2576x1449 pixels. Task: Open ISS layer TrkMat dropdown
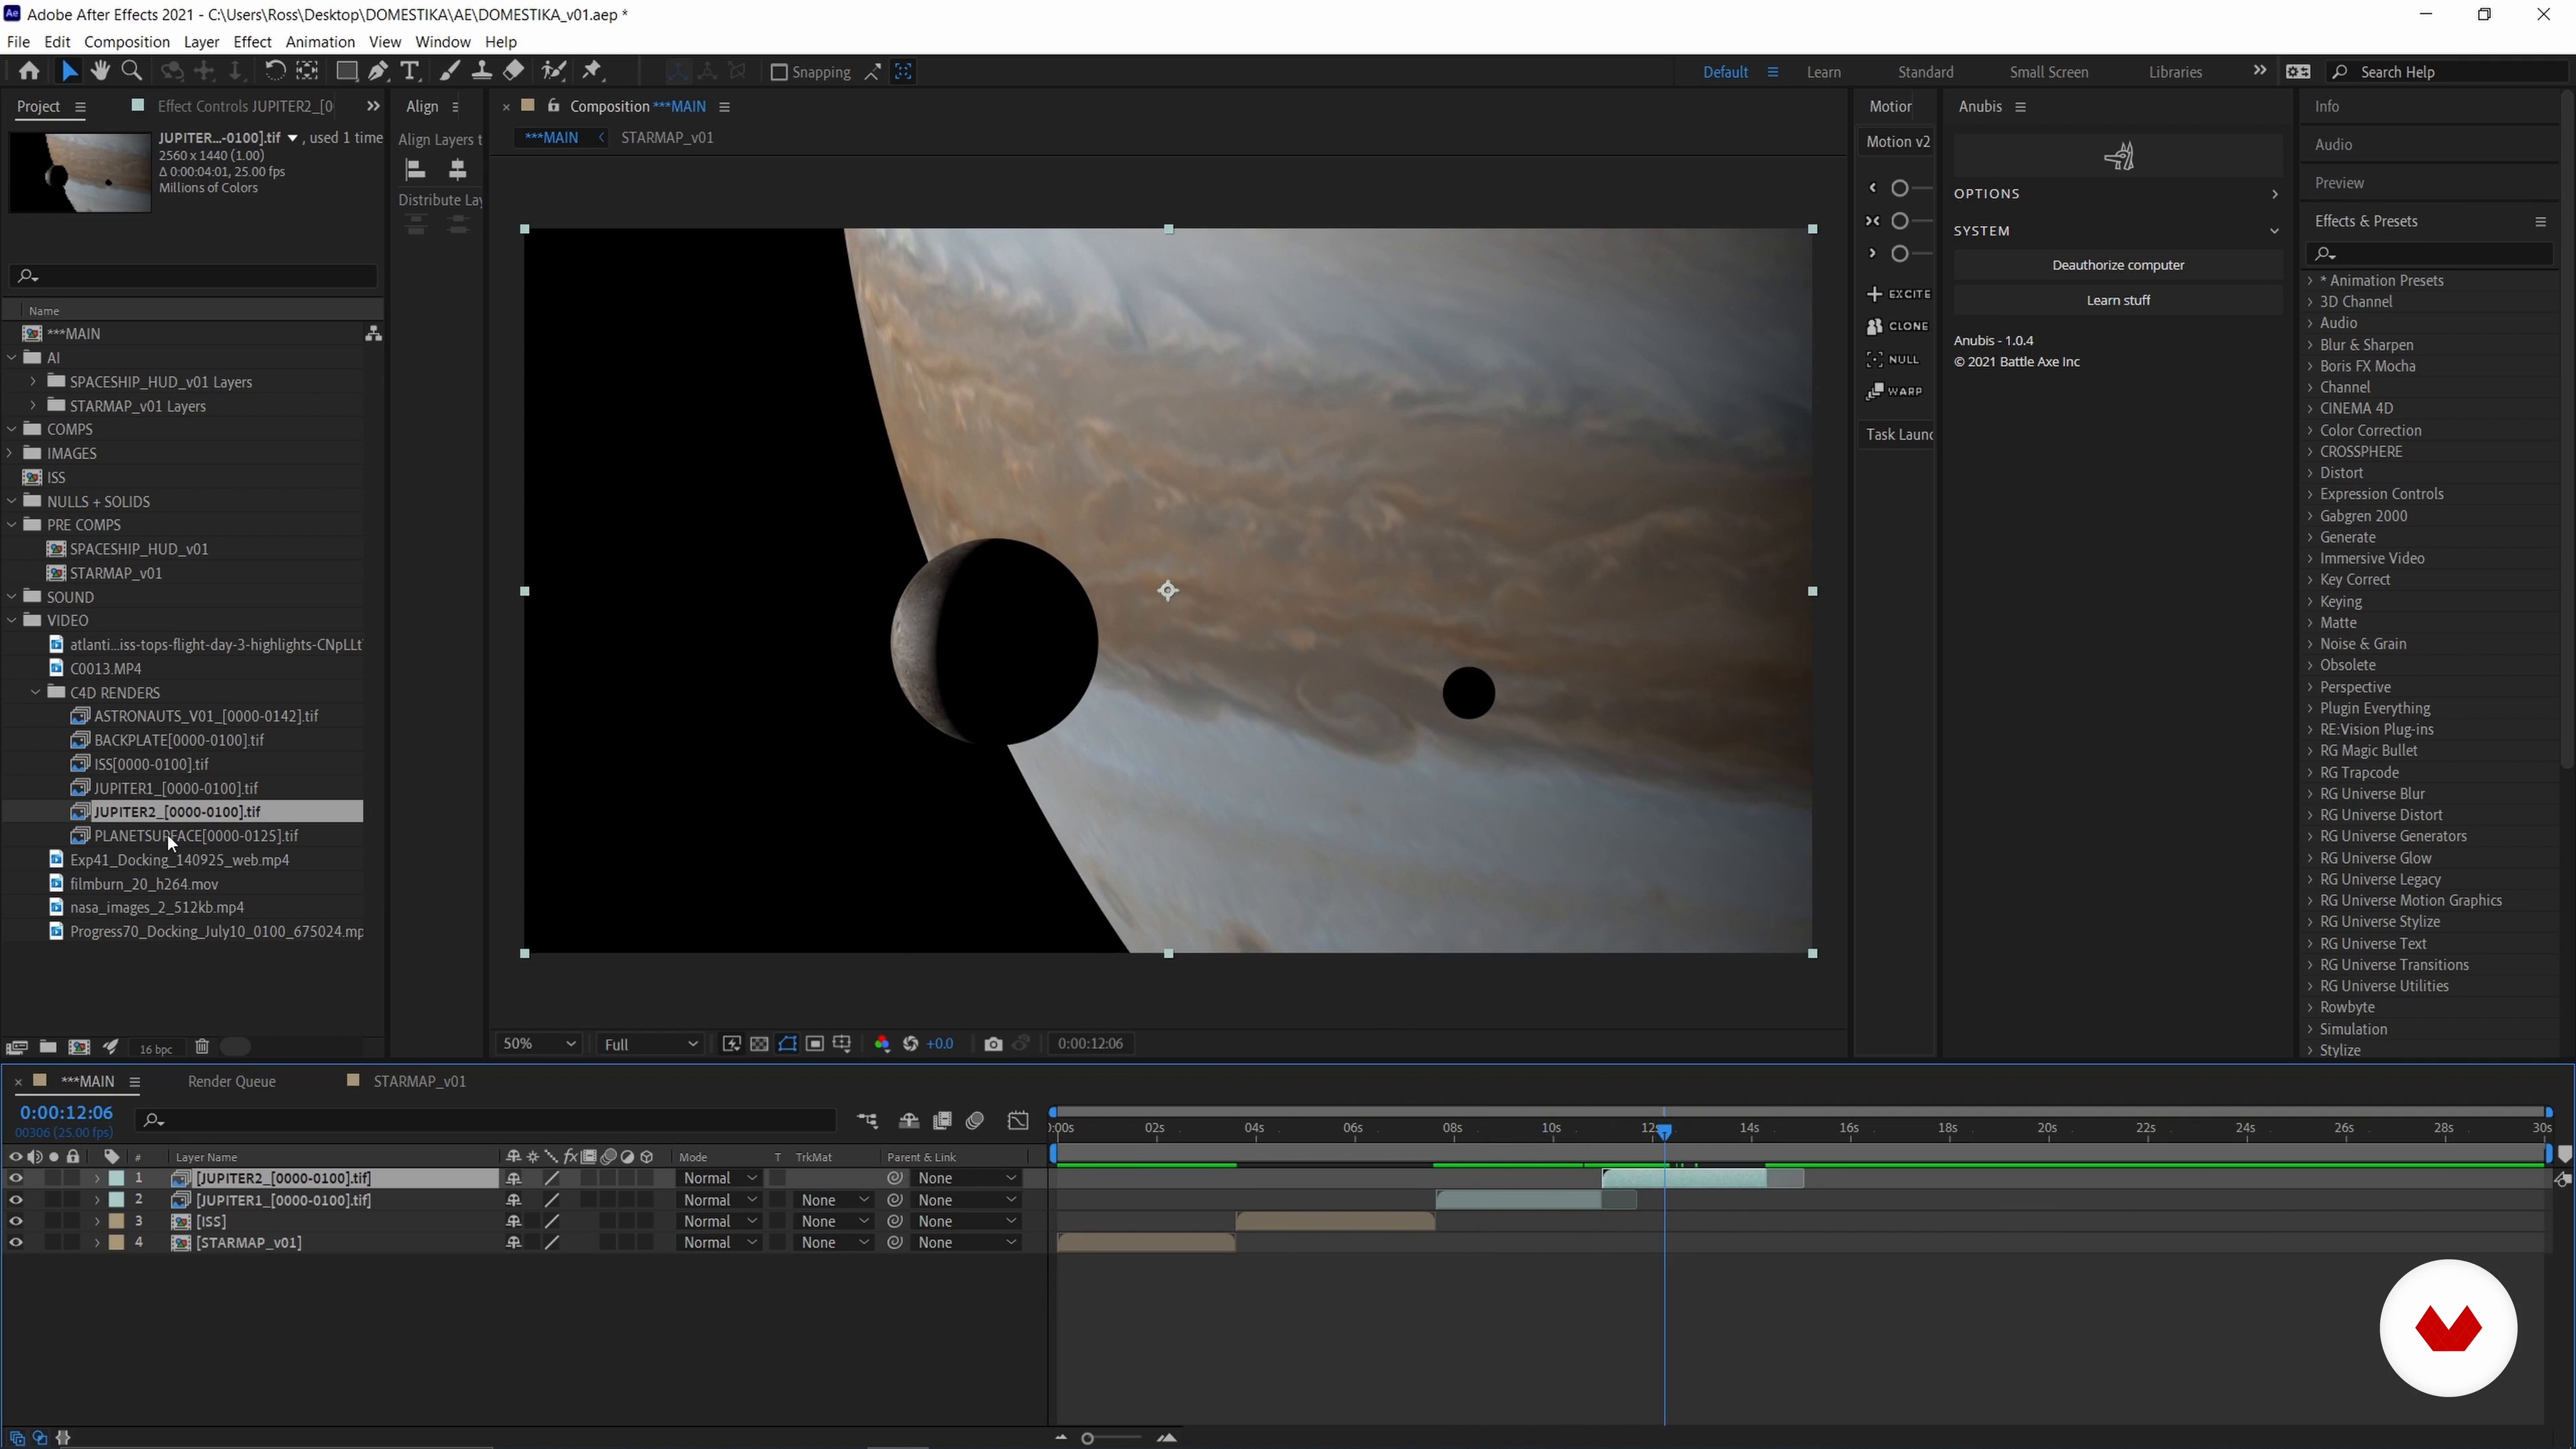tap(834, 1221)
